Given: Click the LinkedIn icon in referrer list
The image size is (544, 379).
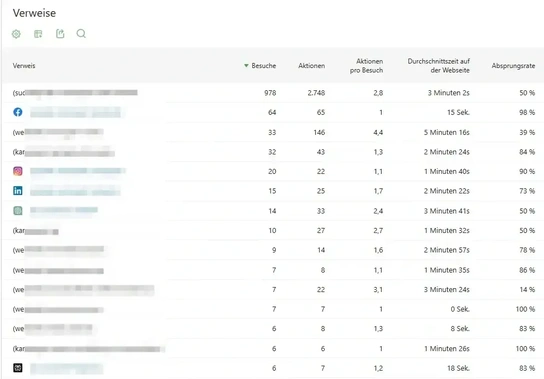Looking at the screenshot, I should click(x=18, y=191).
